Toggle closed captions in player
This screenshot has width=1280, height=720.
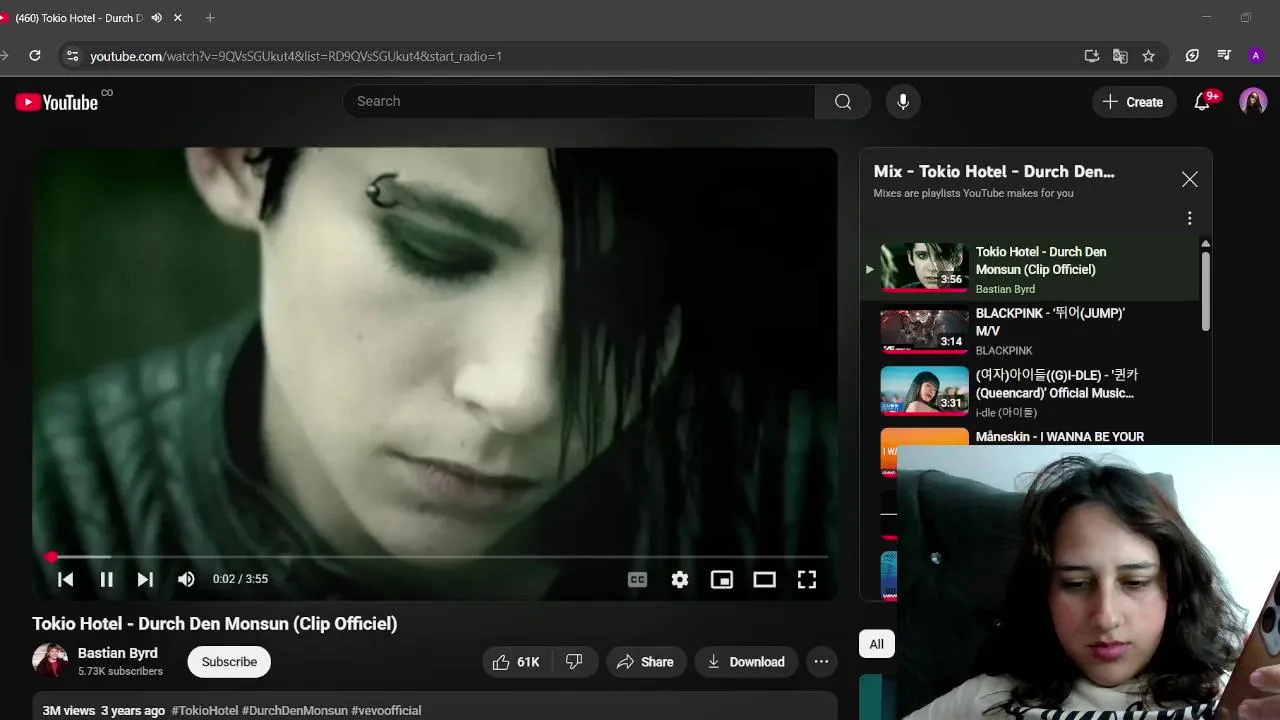(x=637, y=579)
